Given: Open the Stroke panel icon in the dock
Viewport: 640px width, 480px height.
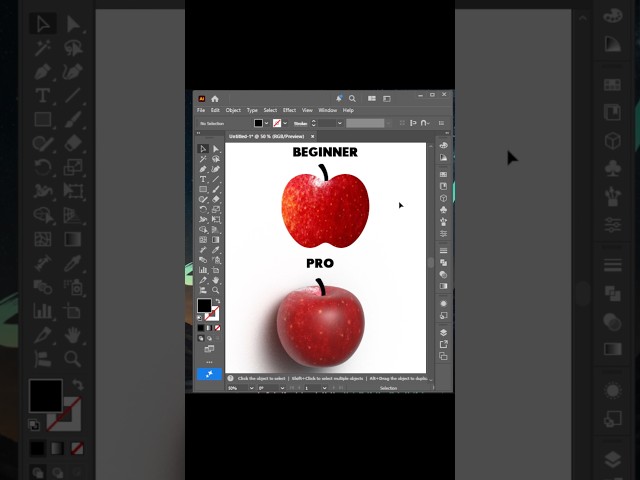Looking at the screenshot, I should (x=443, y=250).
